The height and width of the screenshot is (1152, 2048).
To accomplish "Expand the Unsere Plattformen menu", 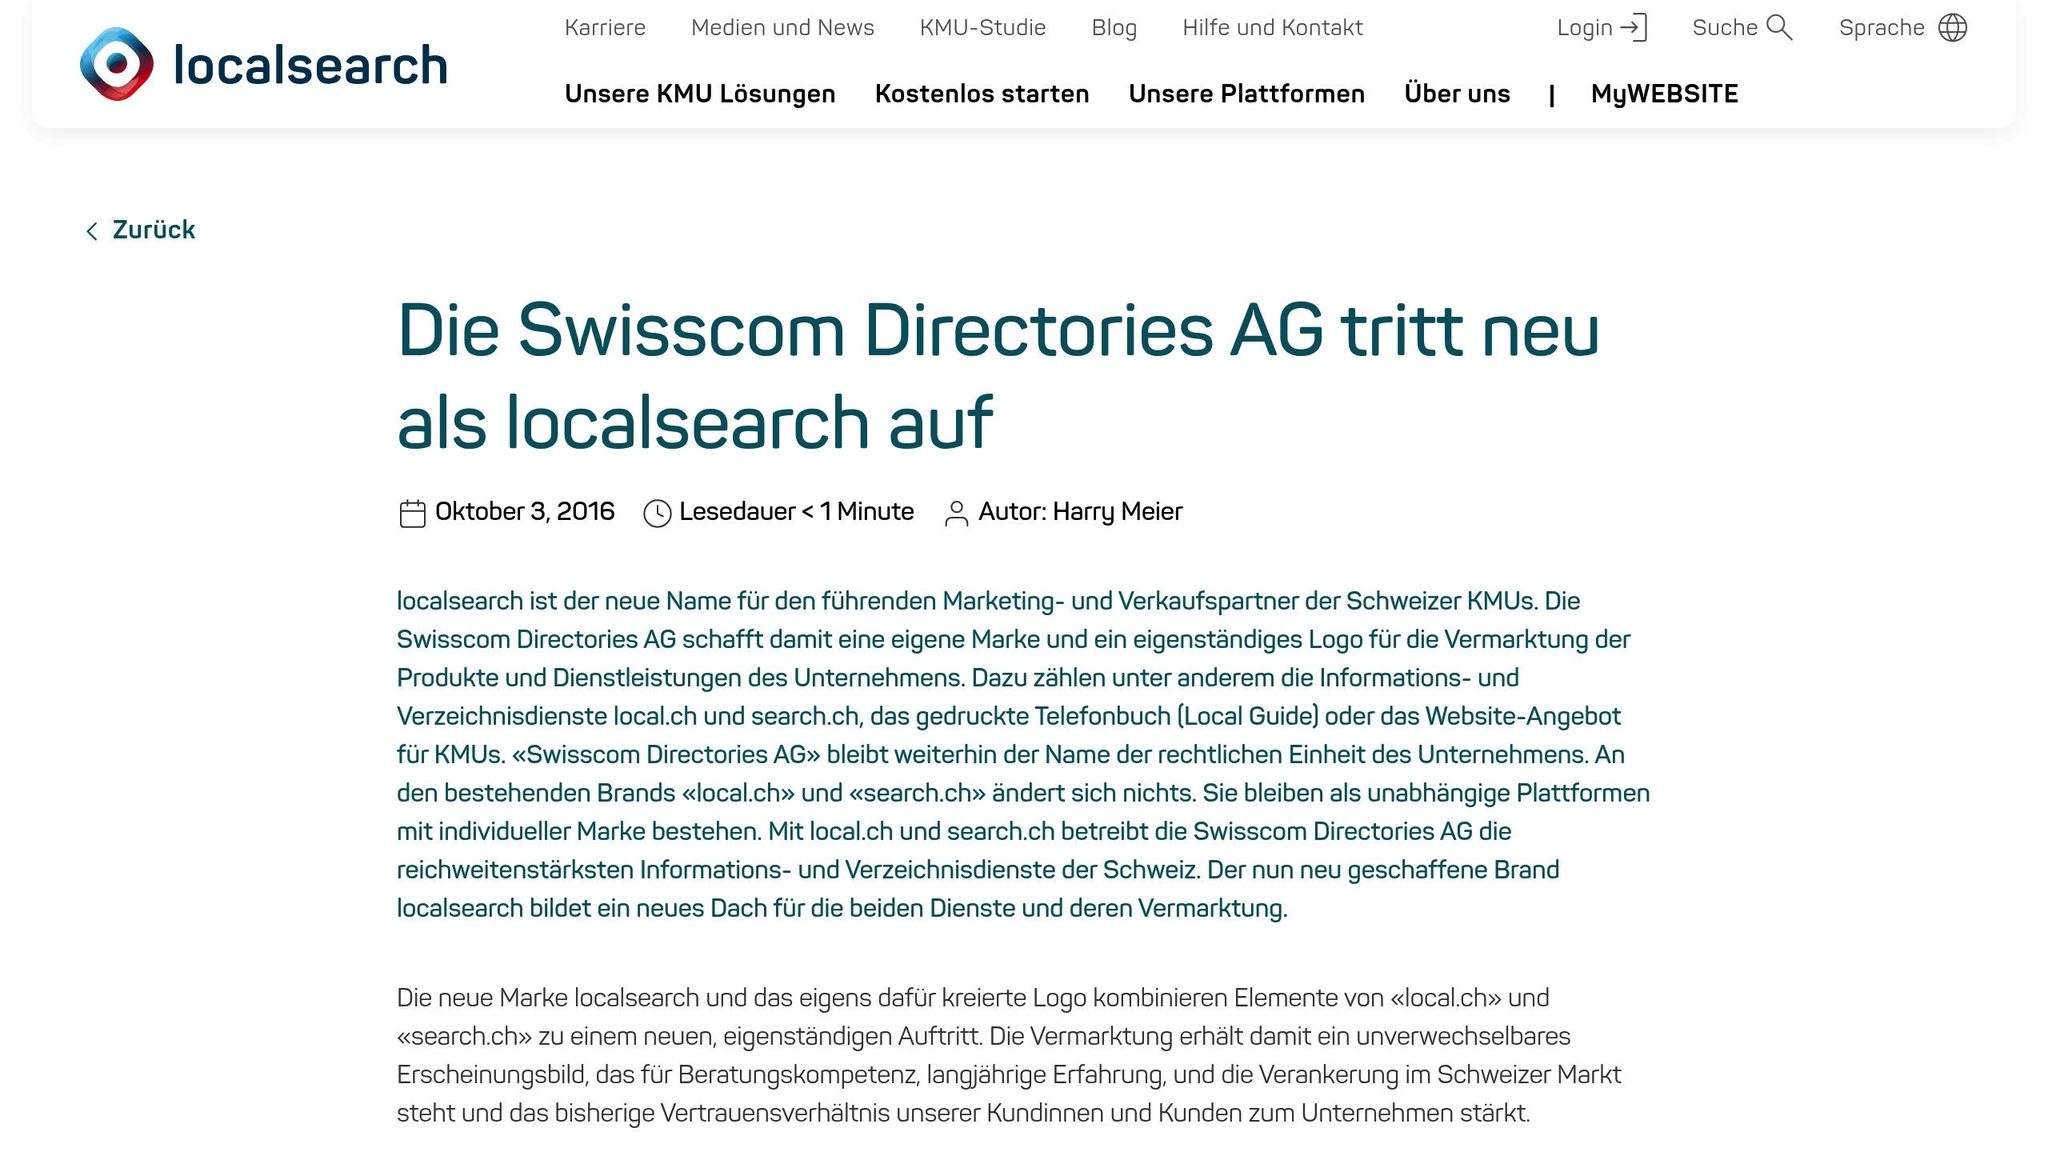I will click(1247, 93).
